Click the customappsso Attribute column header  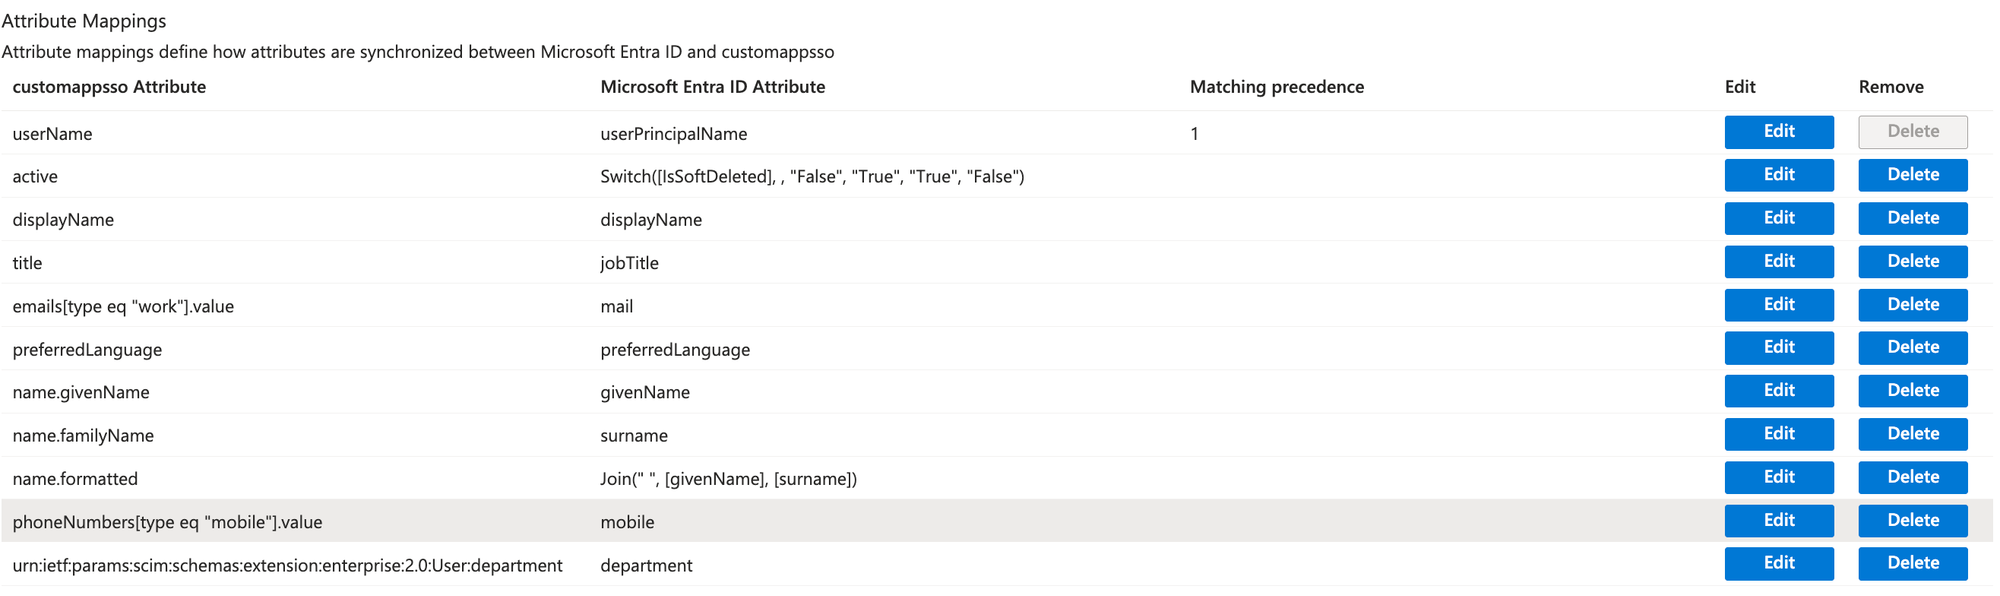click(x=109, y=87)
